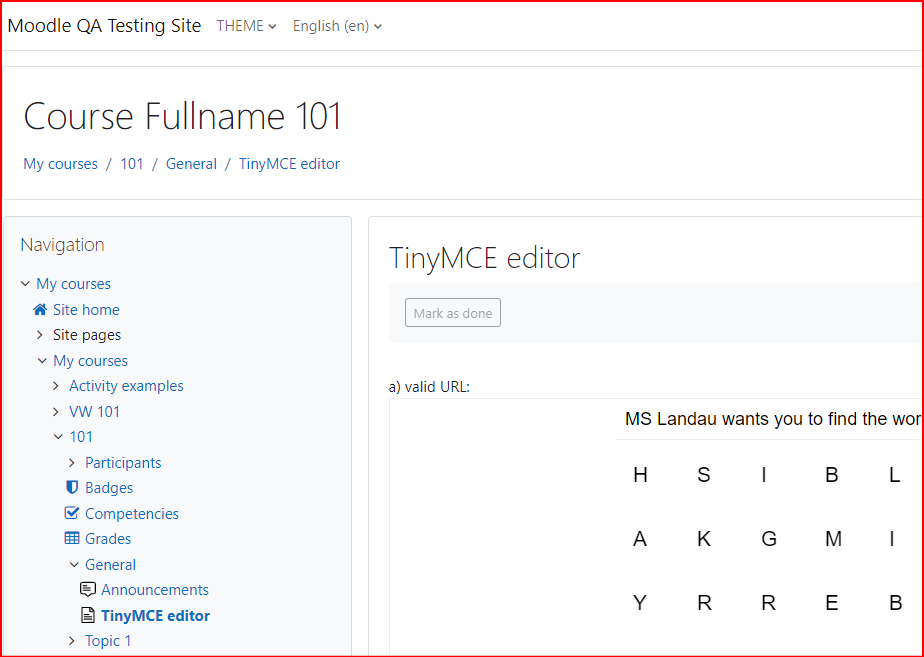Screen dimensions: 924x657
Task: Click the TinyMCE editor page heading
Action: pyautogui.click(x=484, y=258)
